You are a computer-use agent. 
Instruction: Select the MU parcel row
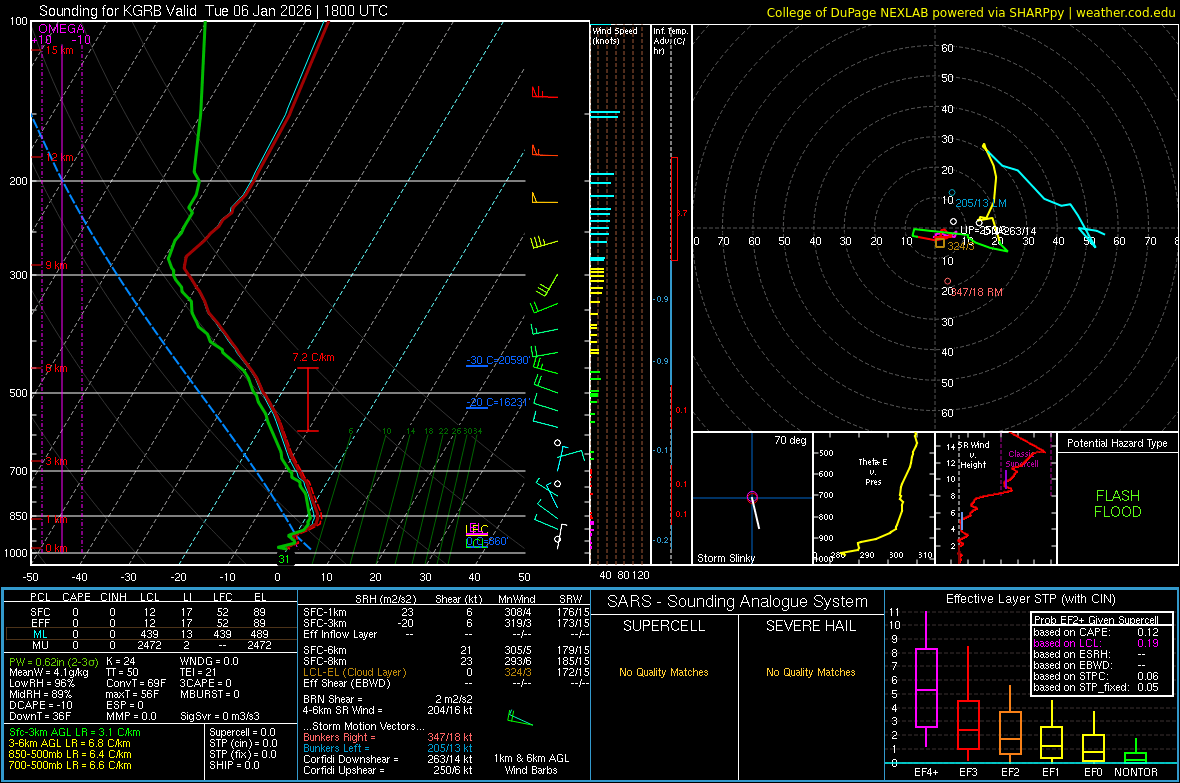[149, 645]
